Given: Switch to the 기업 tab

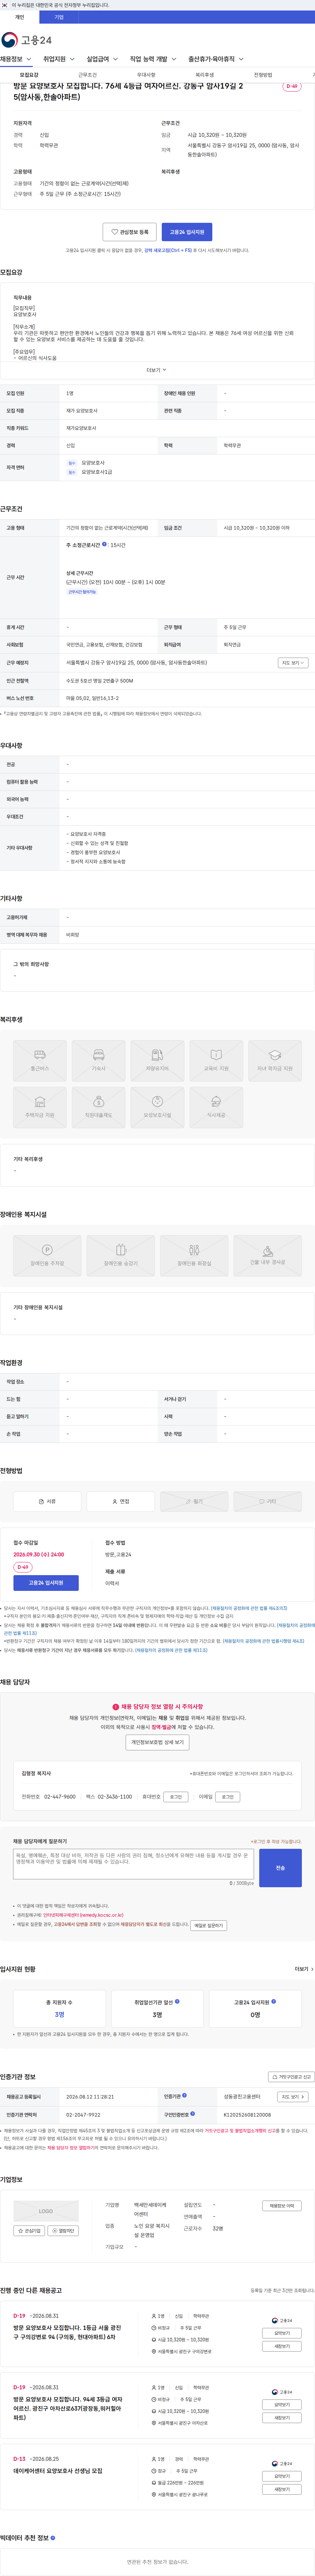Looking at the screenshot, I should 59,17.
